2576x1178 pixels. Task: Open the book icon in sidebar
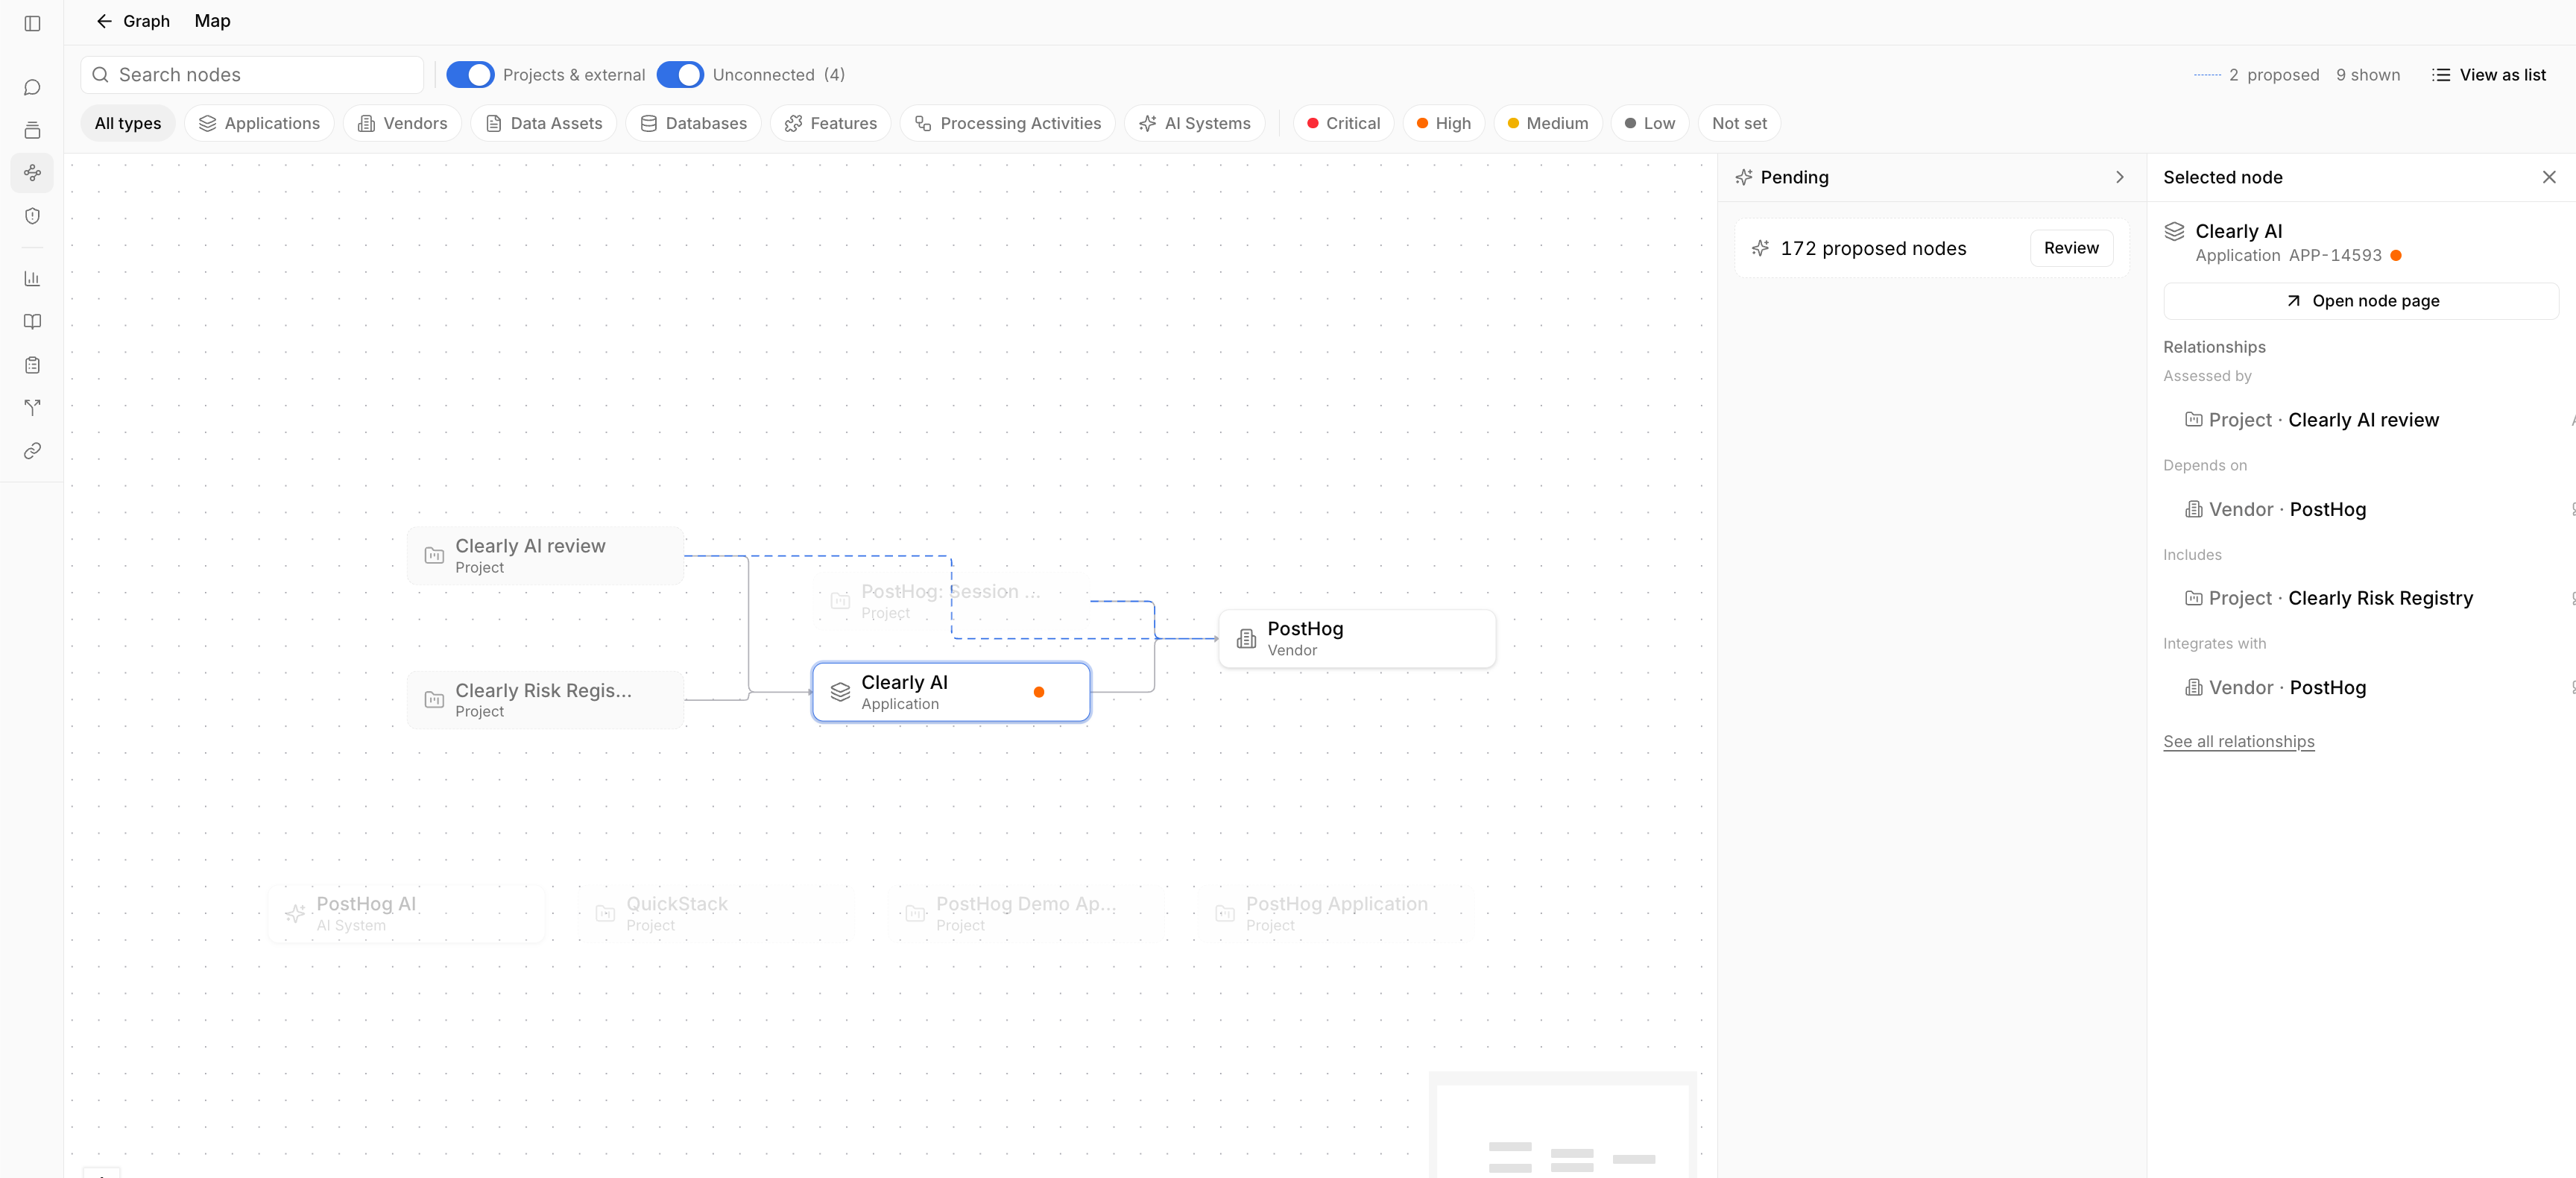click(32, 321)
